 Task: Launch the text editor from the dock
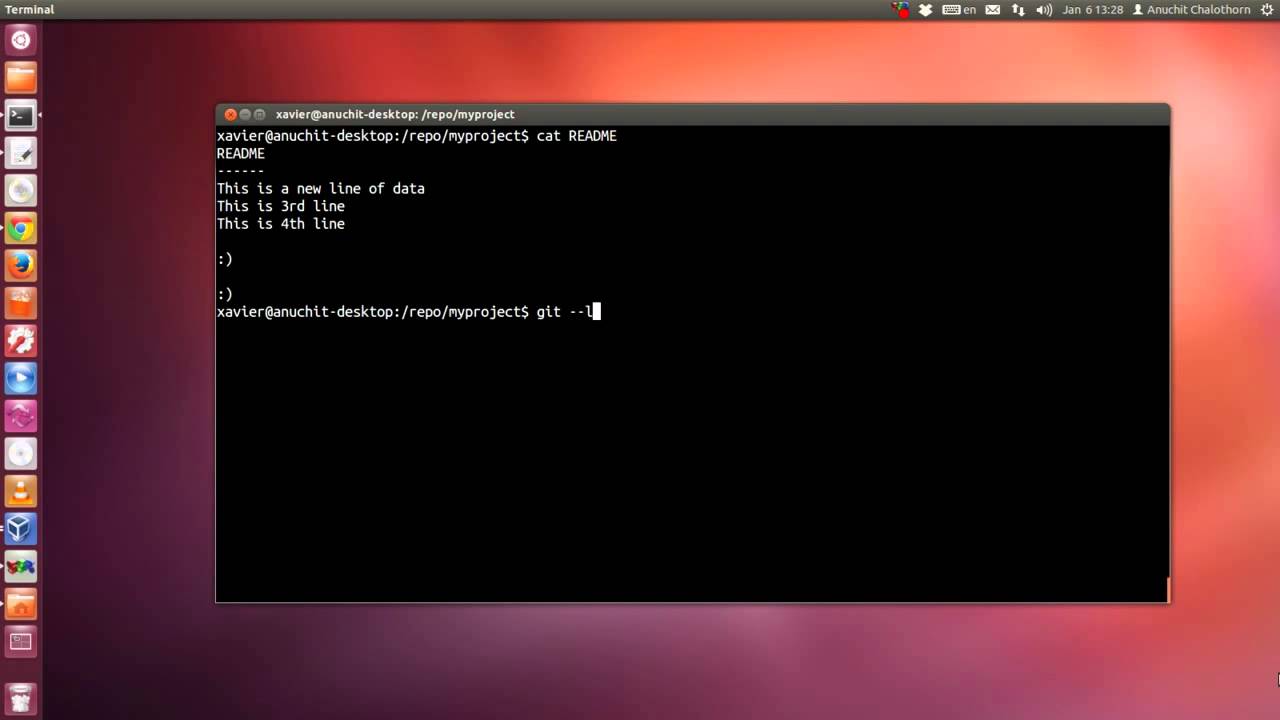pos(21,153)
